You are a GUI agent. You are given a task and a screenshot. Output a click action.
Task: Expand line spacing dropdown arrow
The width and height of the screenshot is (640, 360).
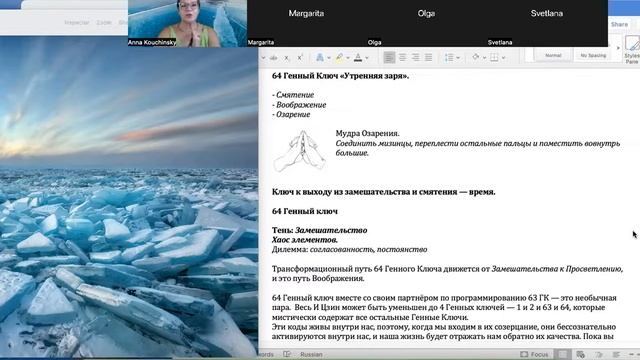tap(458, 58)
